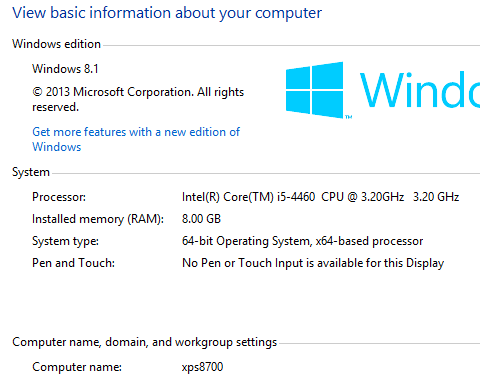Click the 'Installed memory (RAM):' label

coord(98,219)
